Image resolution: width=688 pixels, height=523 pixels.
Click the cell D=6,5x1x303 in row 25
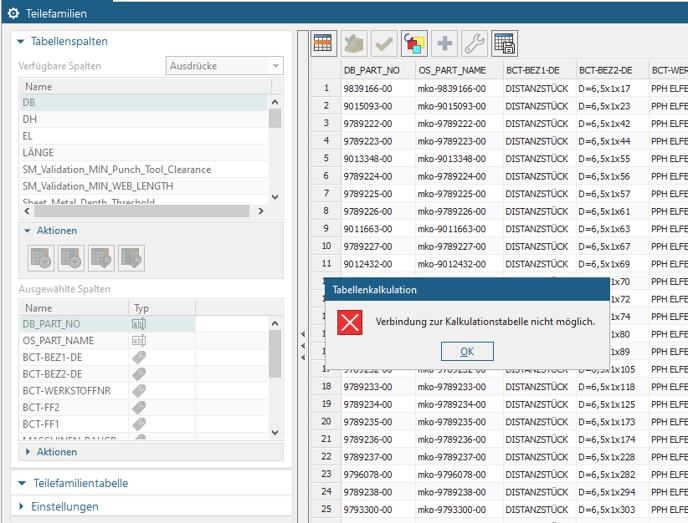[x=613, y=509]
